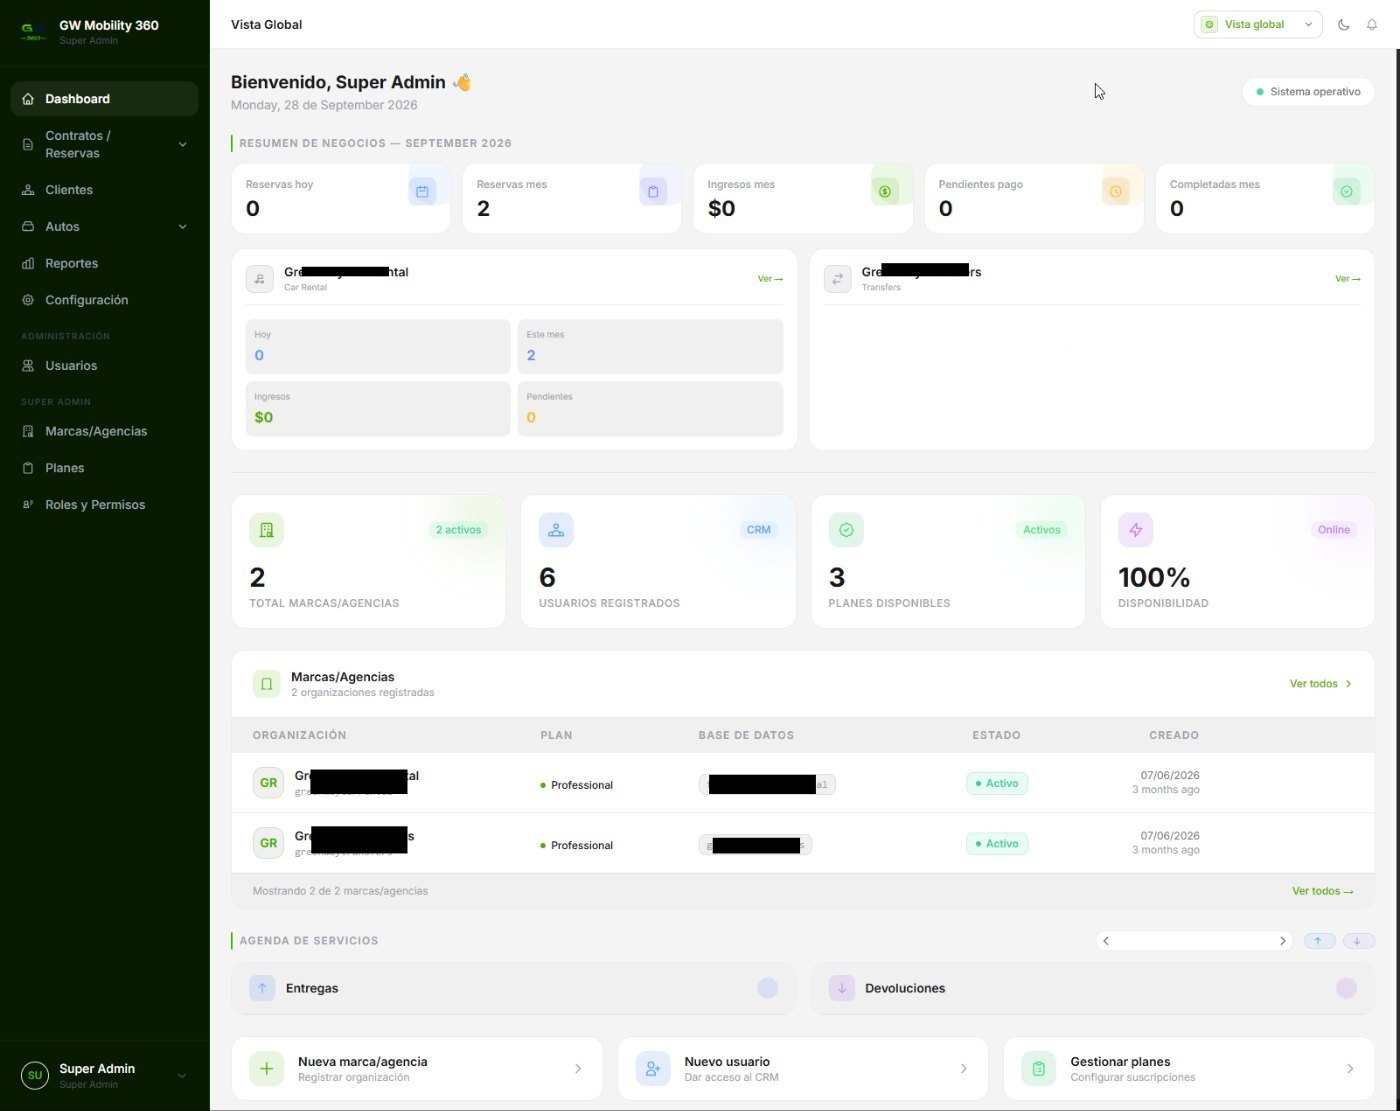Go to the next agenda date arrow
This screenshot has height=1111, width=1400.
[x=1282, y=941]
